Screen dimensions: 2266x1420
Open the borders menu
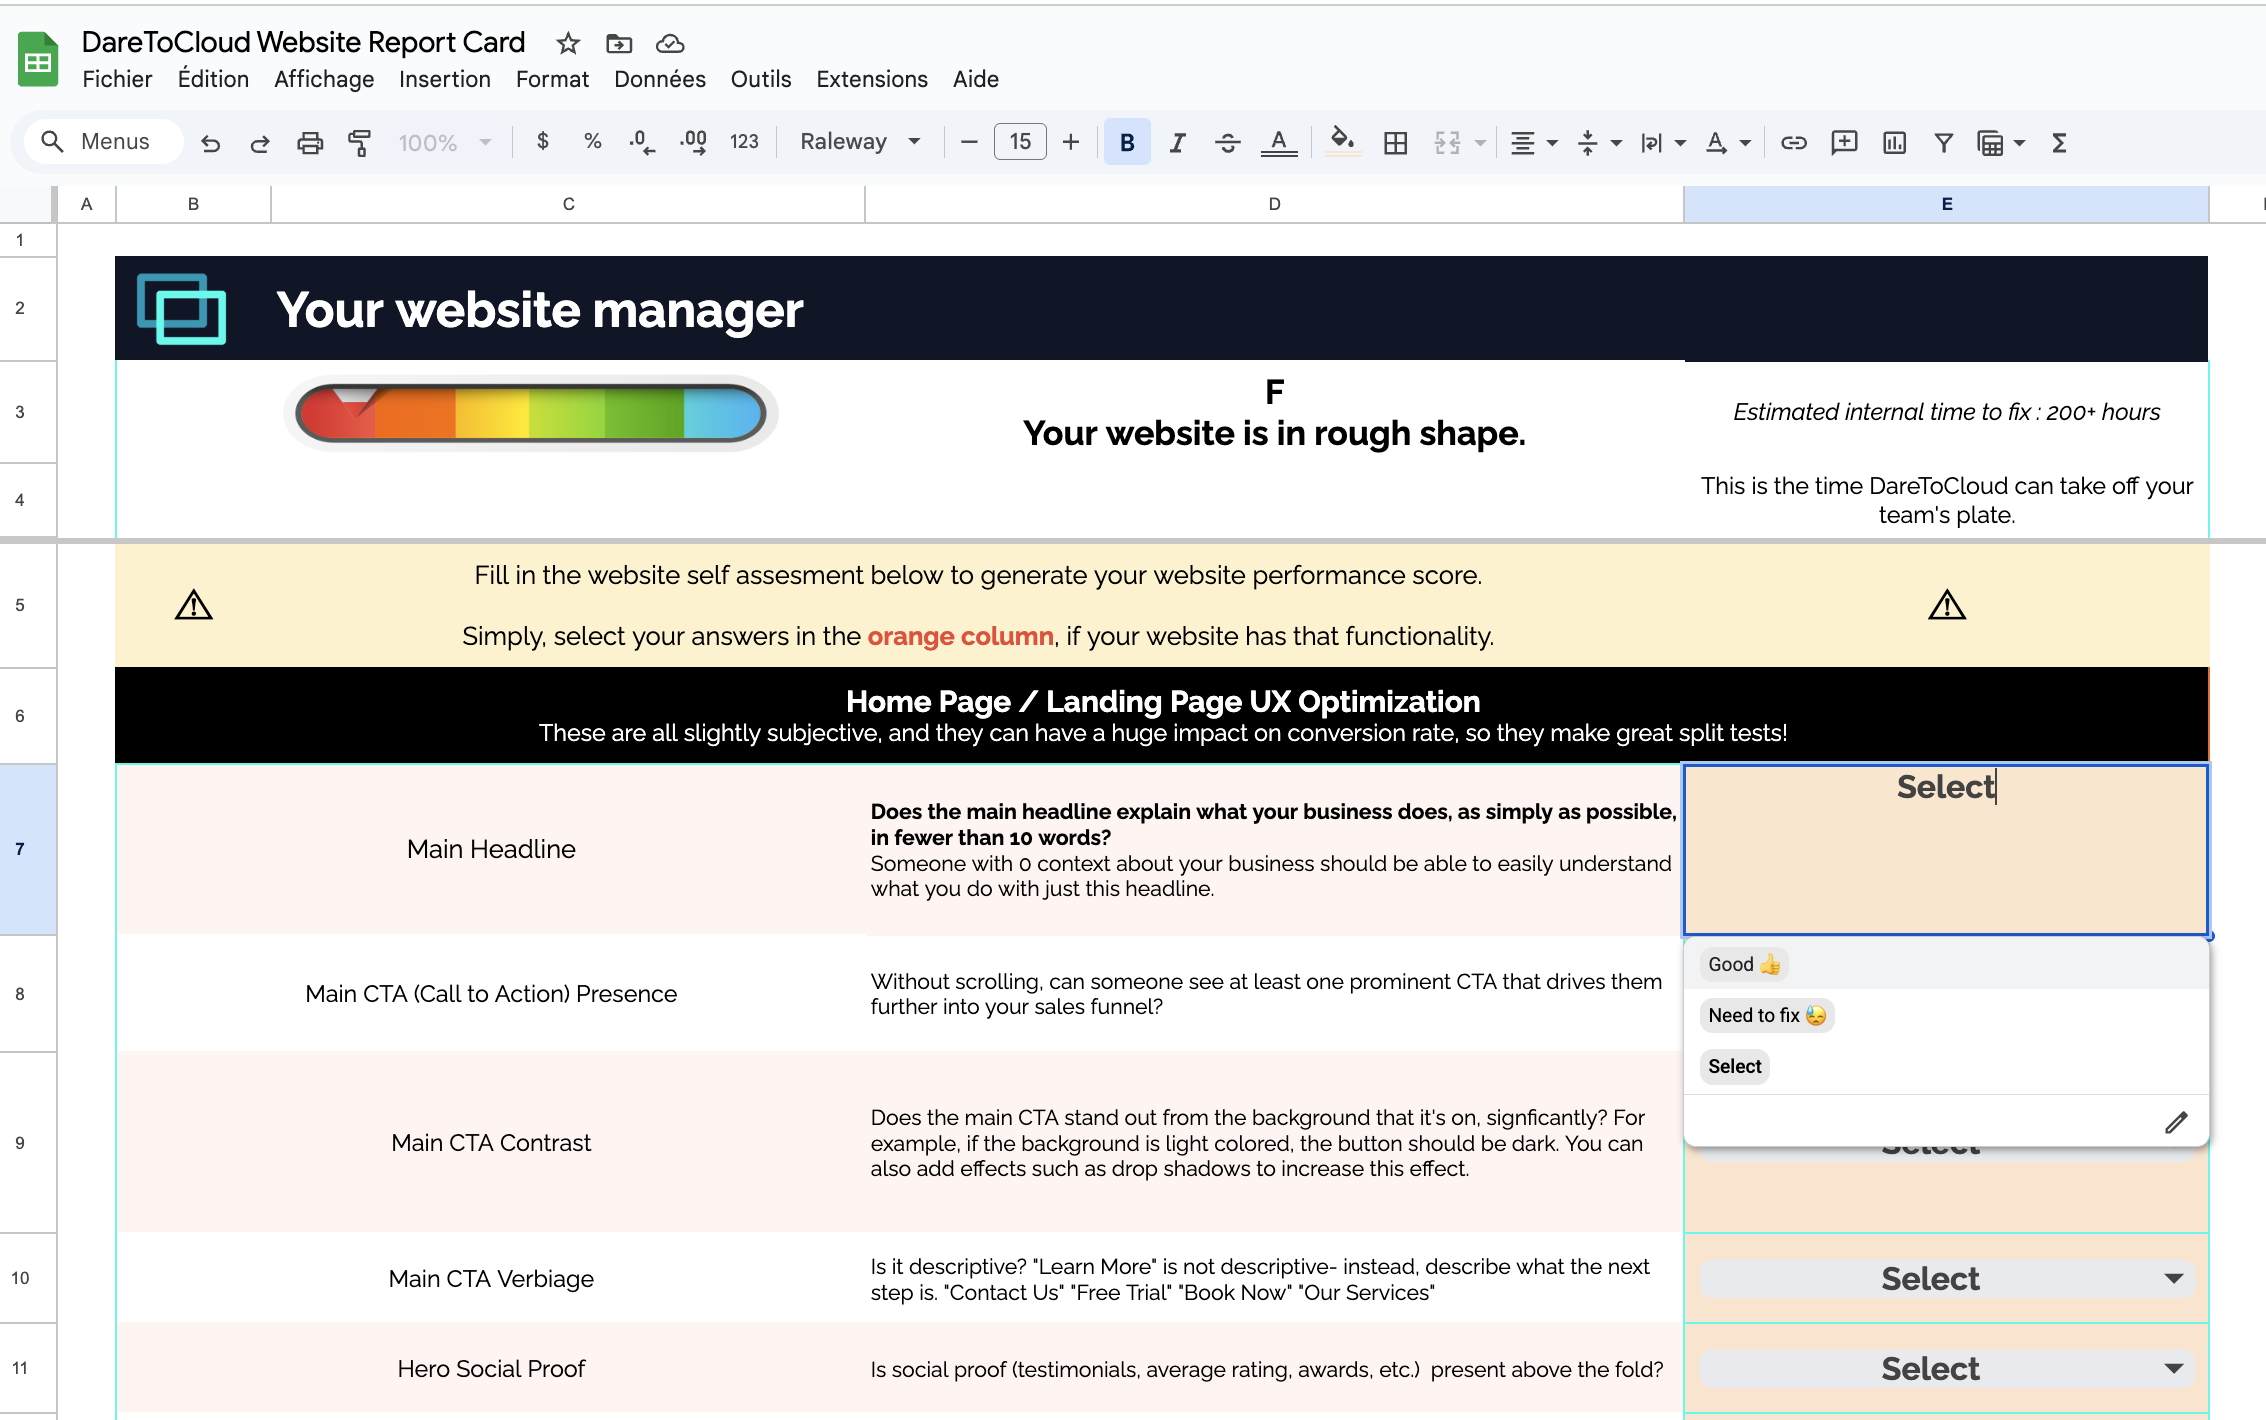coord(1396,143)
